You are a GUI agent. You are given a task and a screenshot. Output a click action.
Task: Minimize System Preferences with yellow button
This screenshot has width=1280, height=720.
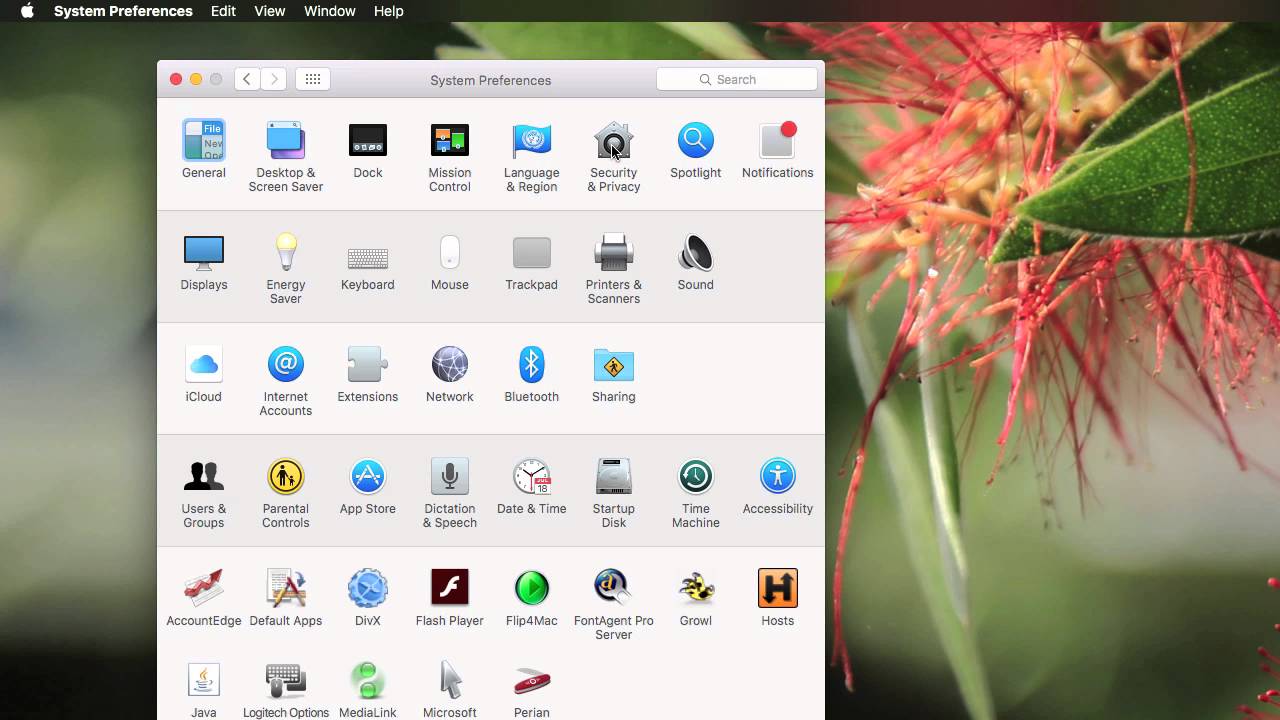click(196, 79)
